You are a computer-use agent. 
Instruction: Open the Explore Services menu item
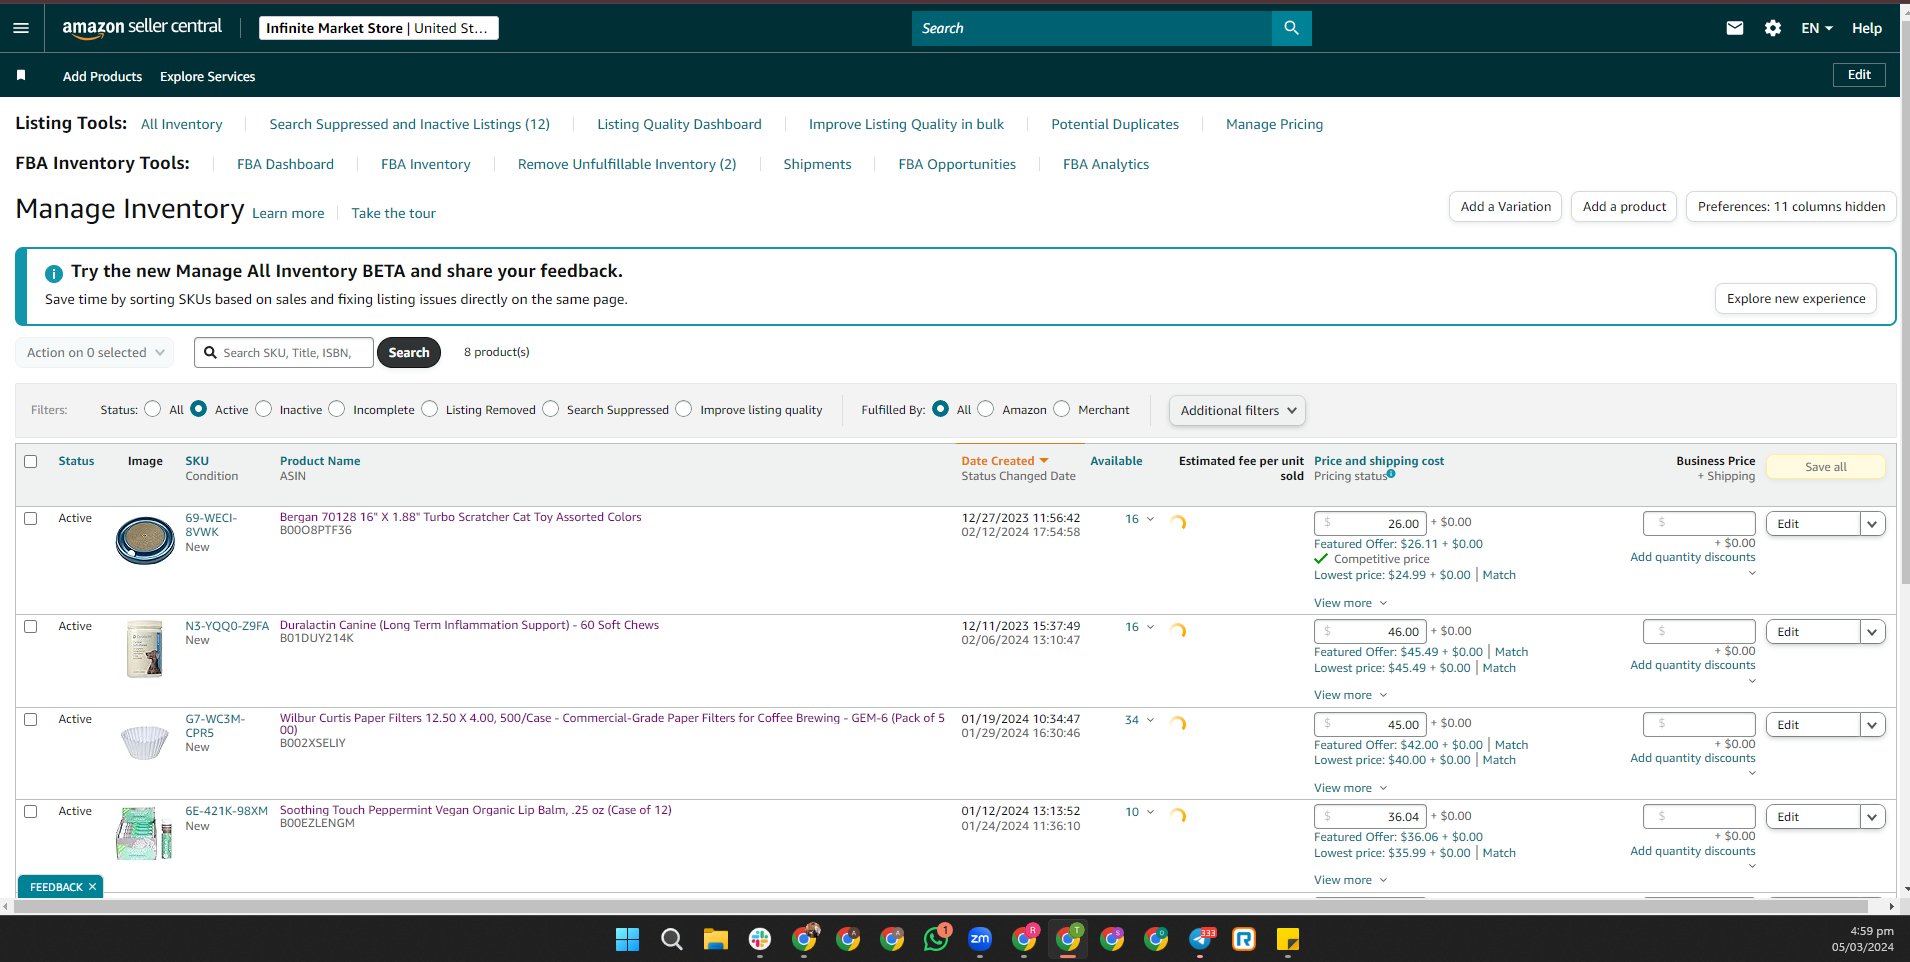(207, 76)
